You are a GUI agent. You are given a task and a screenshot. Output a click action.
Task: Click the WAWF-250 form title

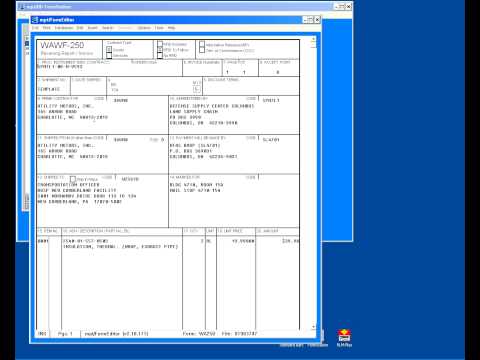tap(62, 45)
